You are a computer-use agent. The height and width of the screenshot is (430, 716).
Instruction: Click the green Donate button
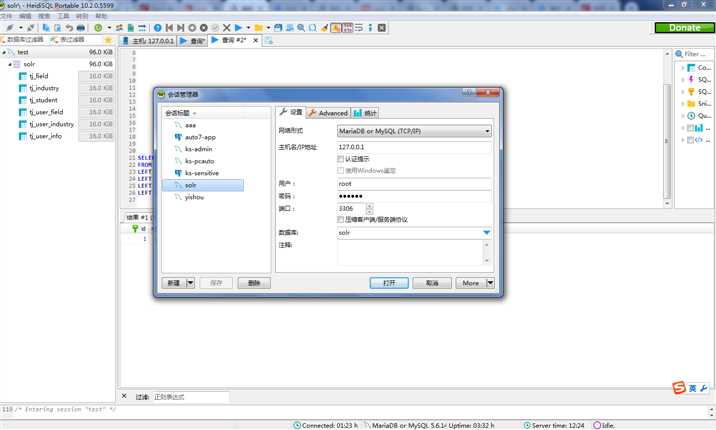684,28
